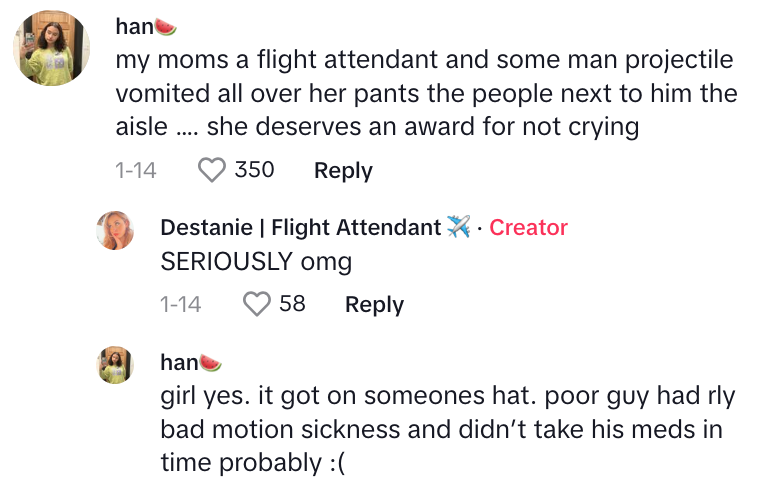Screen dimensions: 762x490
Task: Click the airplane emoji beside Destanie's name
Action: 458,228
